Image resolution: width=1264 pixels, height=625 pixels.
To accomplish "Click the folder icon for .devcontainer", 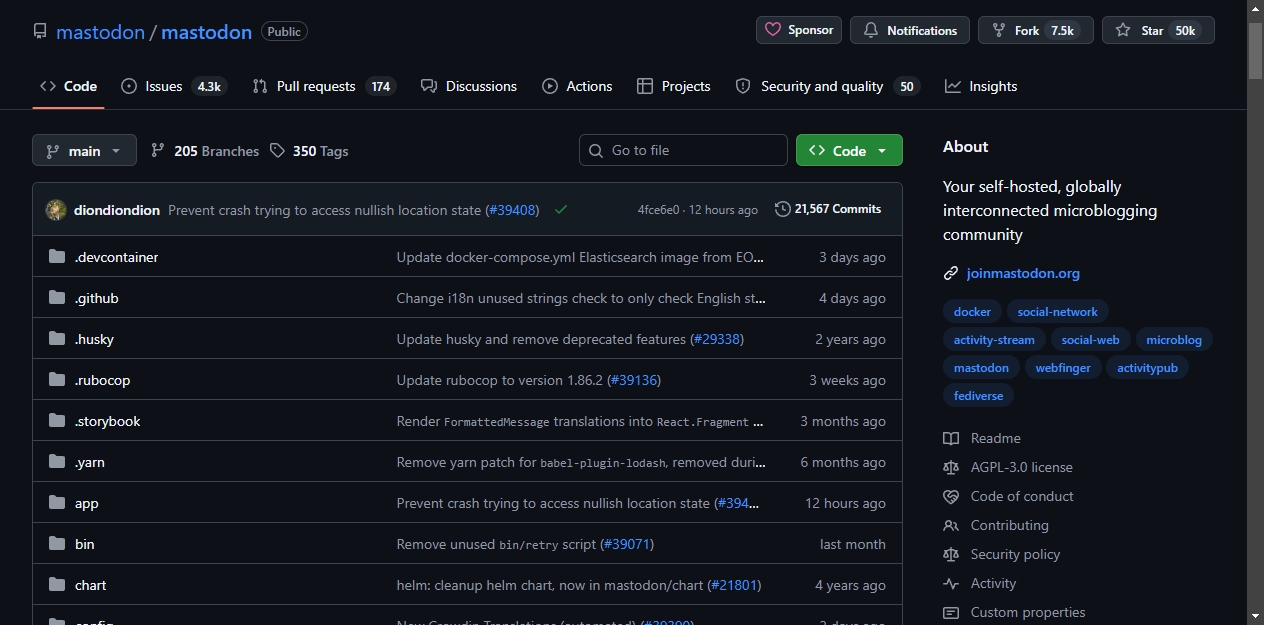I will click(57, 257).
